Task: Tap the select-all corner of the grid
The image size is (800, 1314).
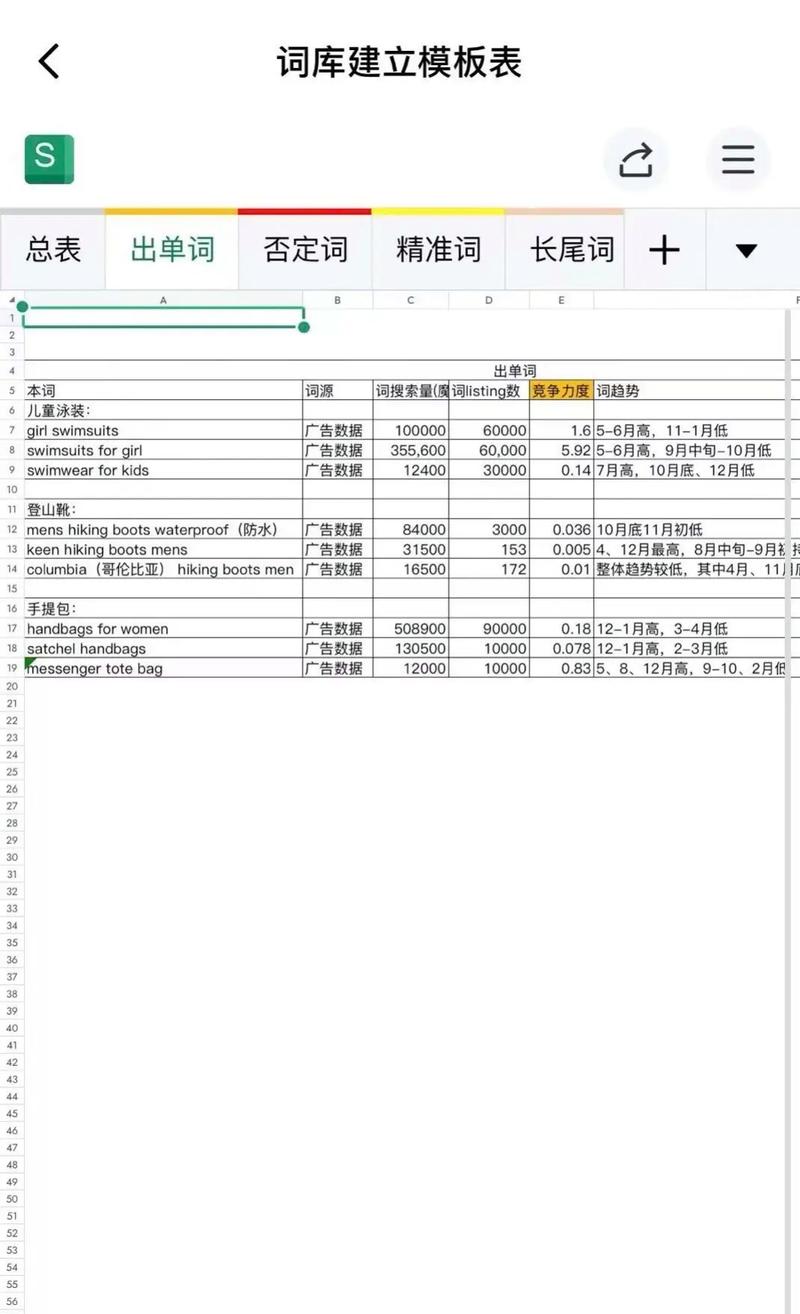Action: pos(12,300)
